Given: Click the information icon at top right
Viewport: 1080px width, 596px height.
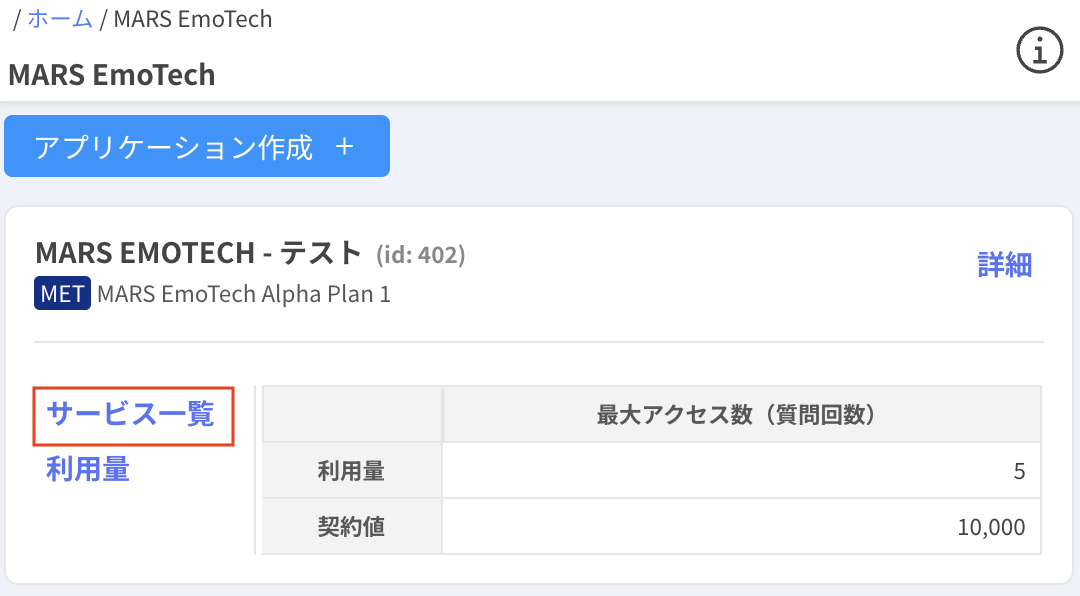Looking at the screenshot, I should (x=1039, y=50).
